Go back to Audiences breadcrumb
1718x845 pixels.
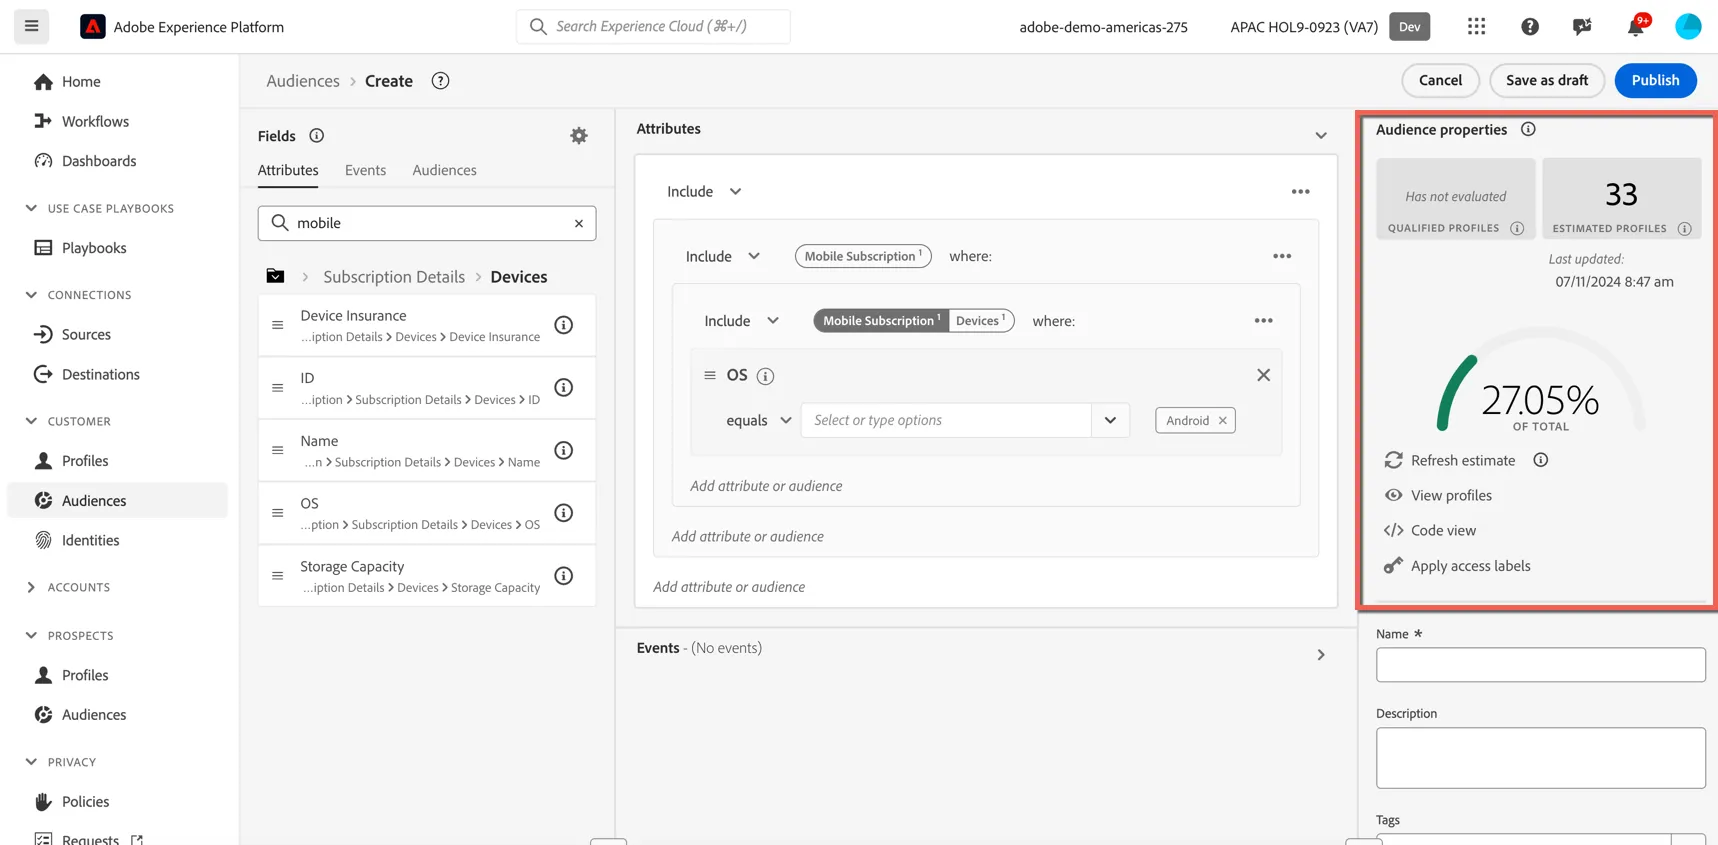point(303,81)
